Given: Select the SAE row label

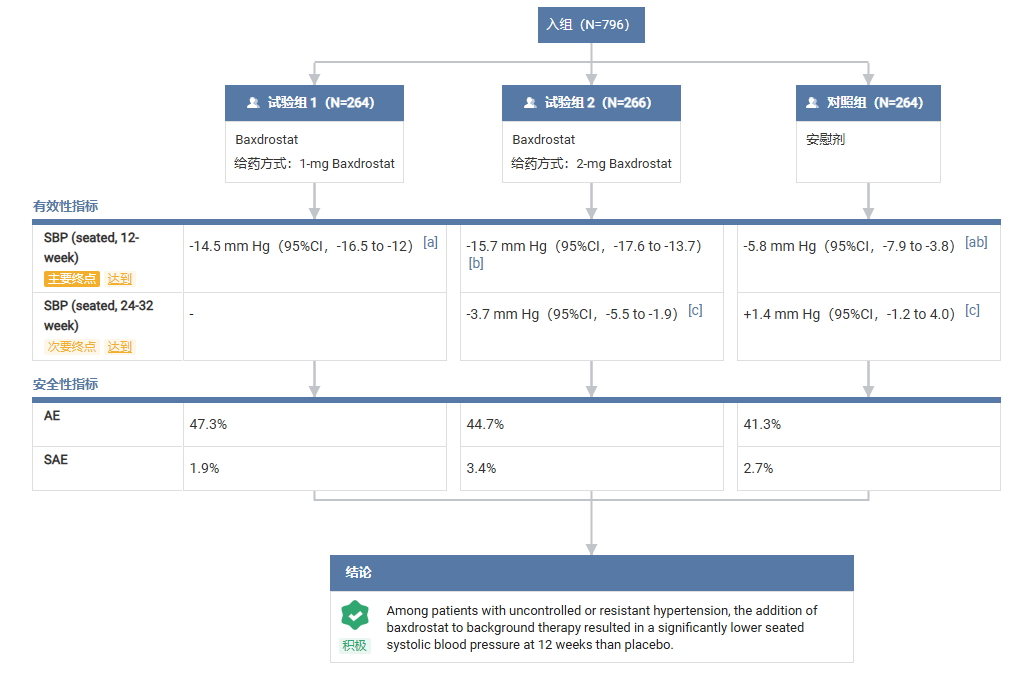Looking at the screenshot, I should pyautogui.click(x=57, y=460).
